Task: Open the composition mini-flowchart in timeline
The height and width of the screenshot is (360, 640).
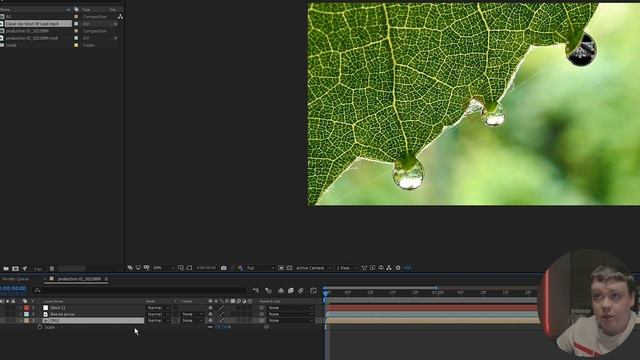Action: coord(256,291)
